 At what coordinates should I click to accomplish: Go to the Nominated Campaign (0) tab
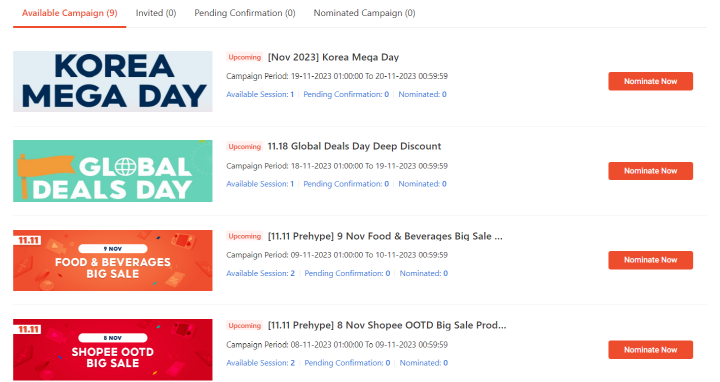(x=364, y=13)
